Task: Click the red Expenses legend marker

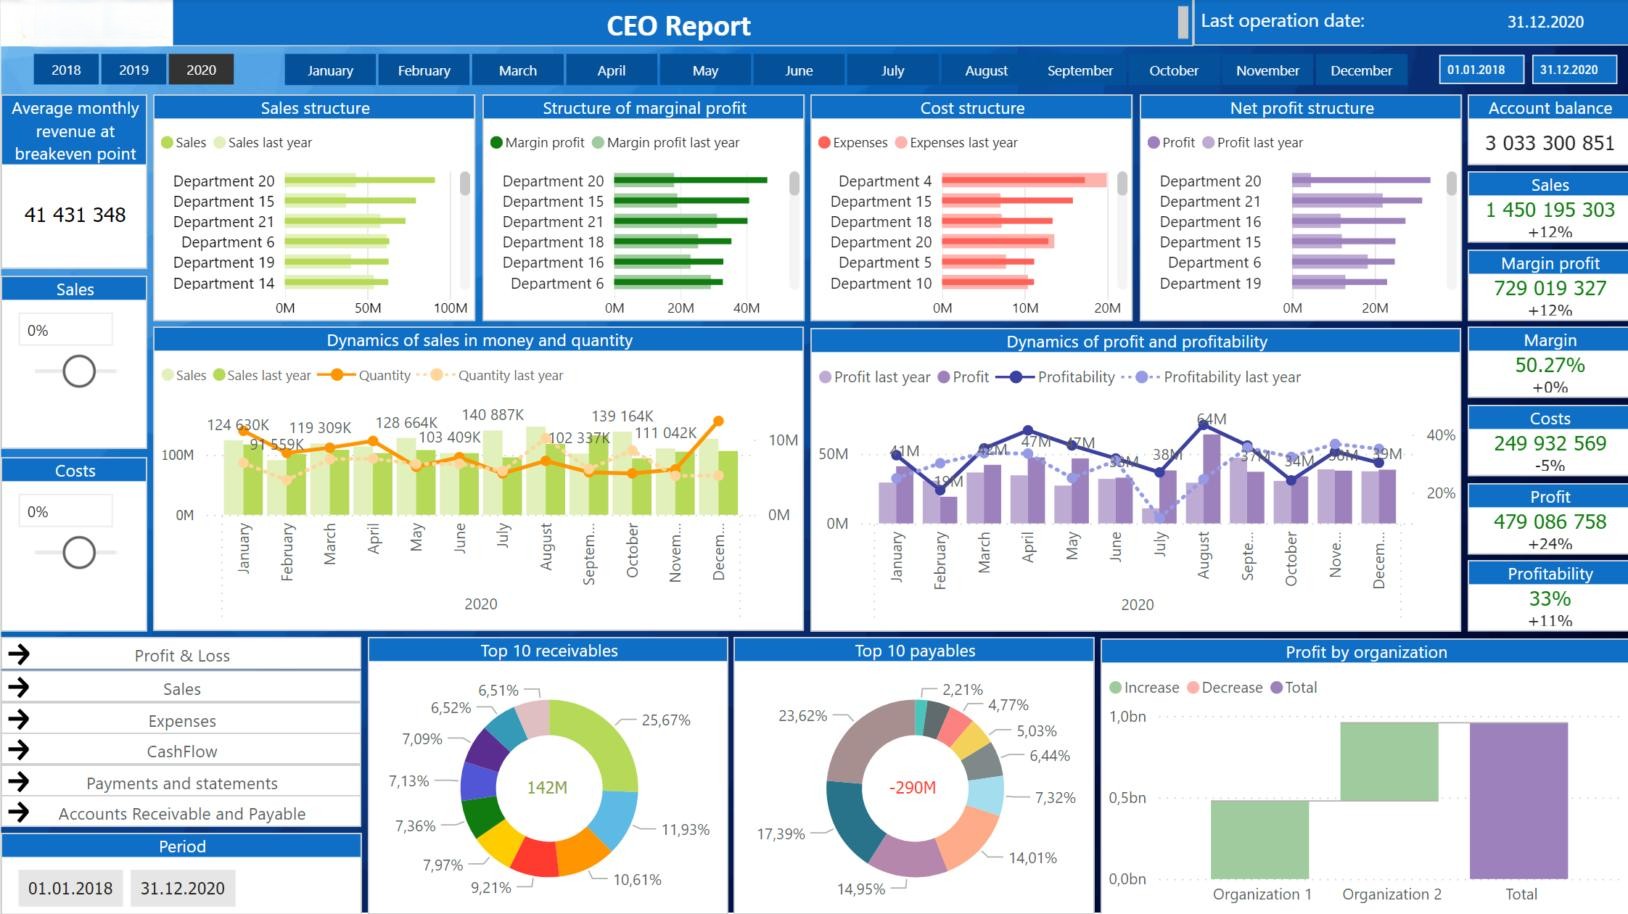Action: coord(824,143)
